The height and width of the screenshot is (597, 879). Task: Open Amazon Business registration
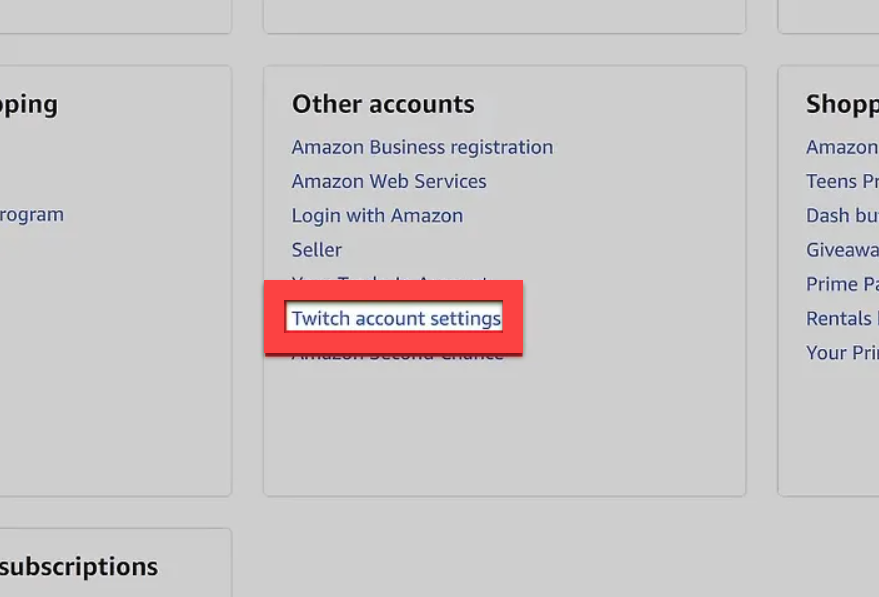click(x=422, y=147)
